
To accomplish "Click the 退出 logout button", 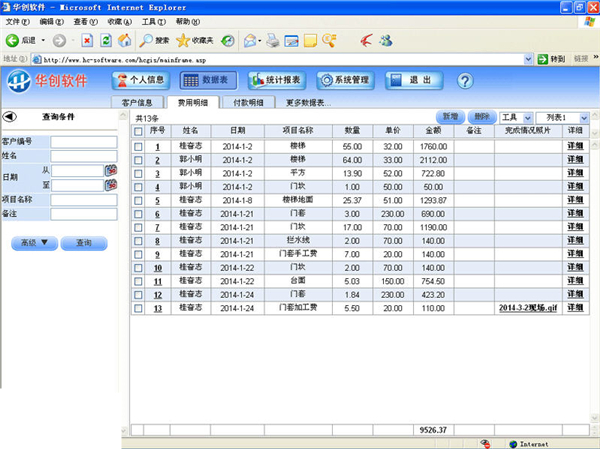I will pos(413,80).
